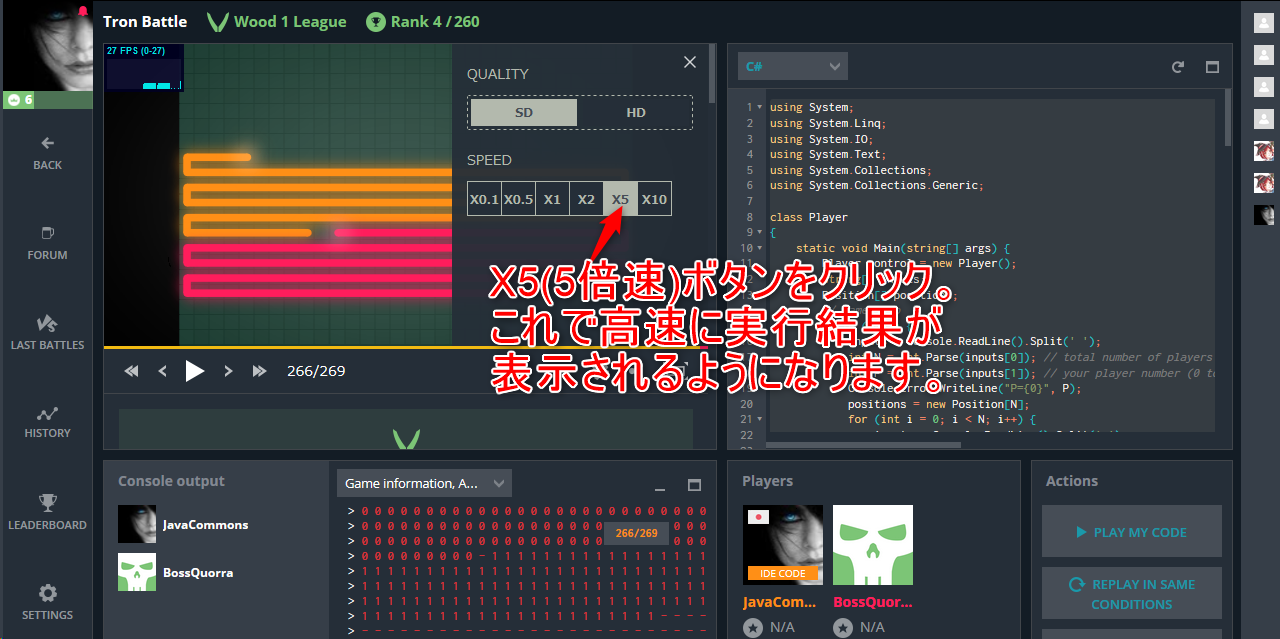Select SD quality
Screen dimensions: 1280x639
(524, 112)
